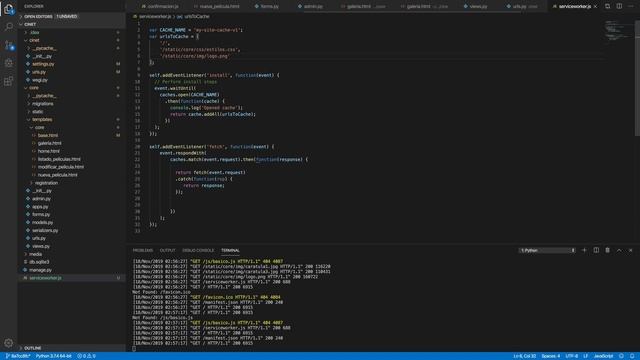Change language mode via JavaScript
Viewport: 640px width, 360px height.
[603, 356]
